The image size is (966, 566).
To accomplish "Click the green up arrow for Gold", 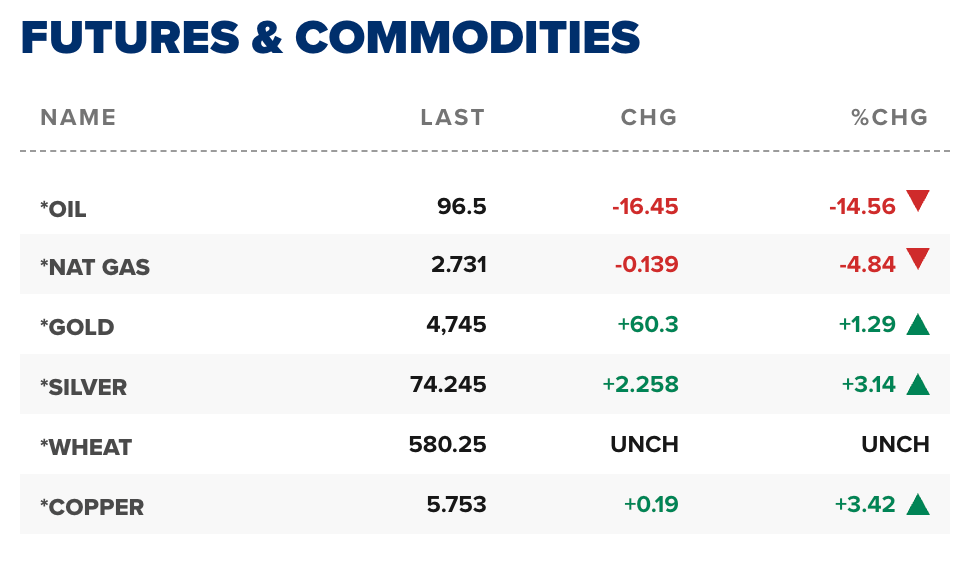I will 918,324.
